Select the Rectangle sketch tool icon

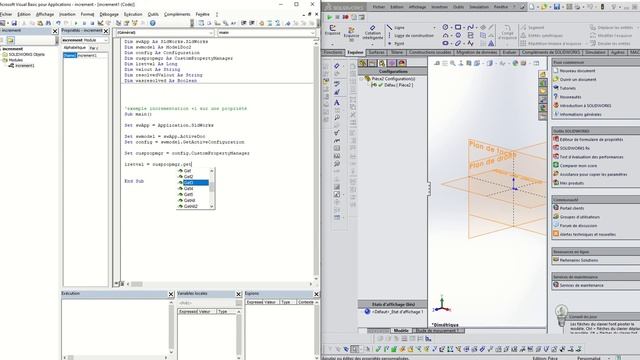tap(458, 27)
